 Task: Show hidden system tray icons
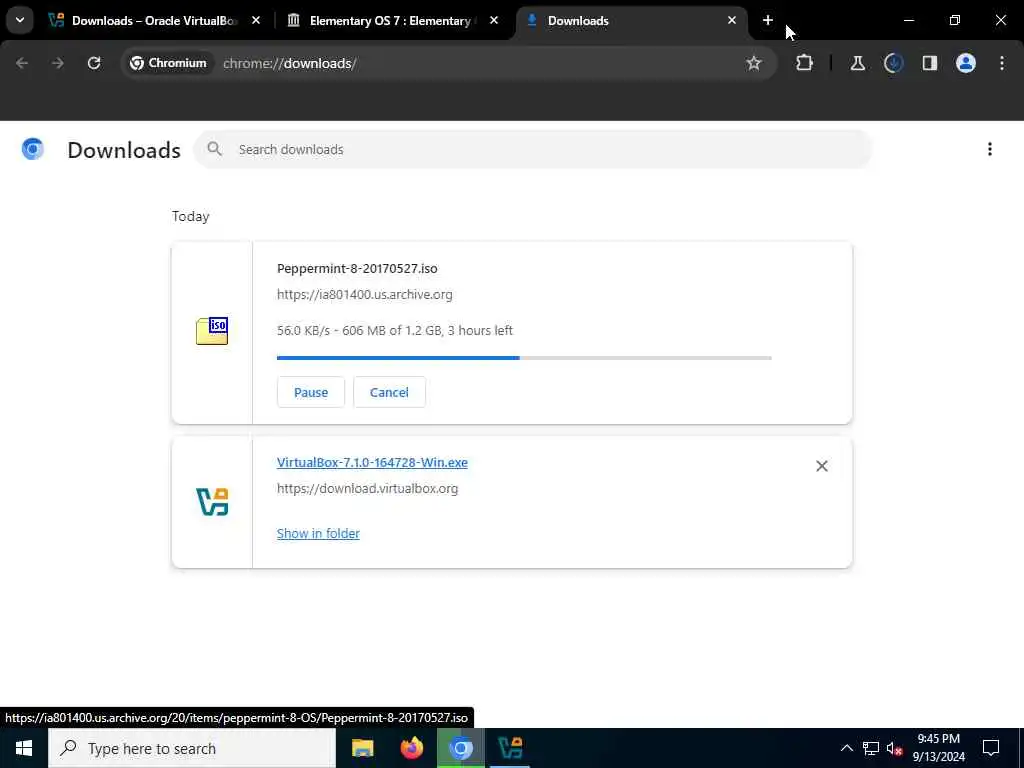tap(846, 748)
